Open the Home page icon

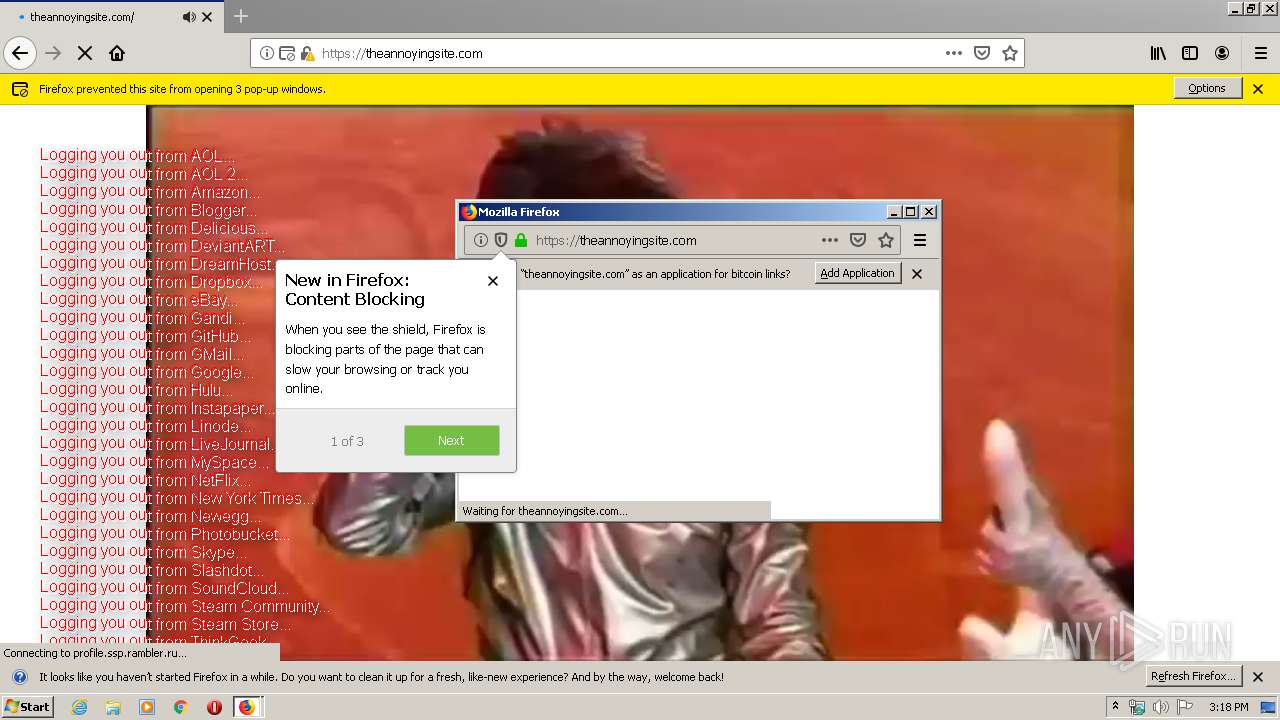click(x=117, y=53)
